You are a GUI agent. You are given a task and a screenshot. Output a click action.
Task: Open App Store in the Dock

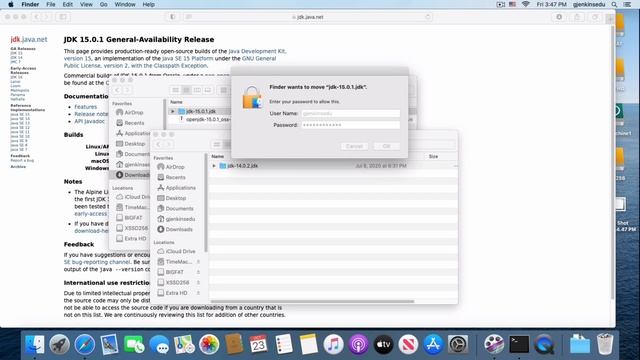(433, 344)
